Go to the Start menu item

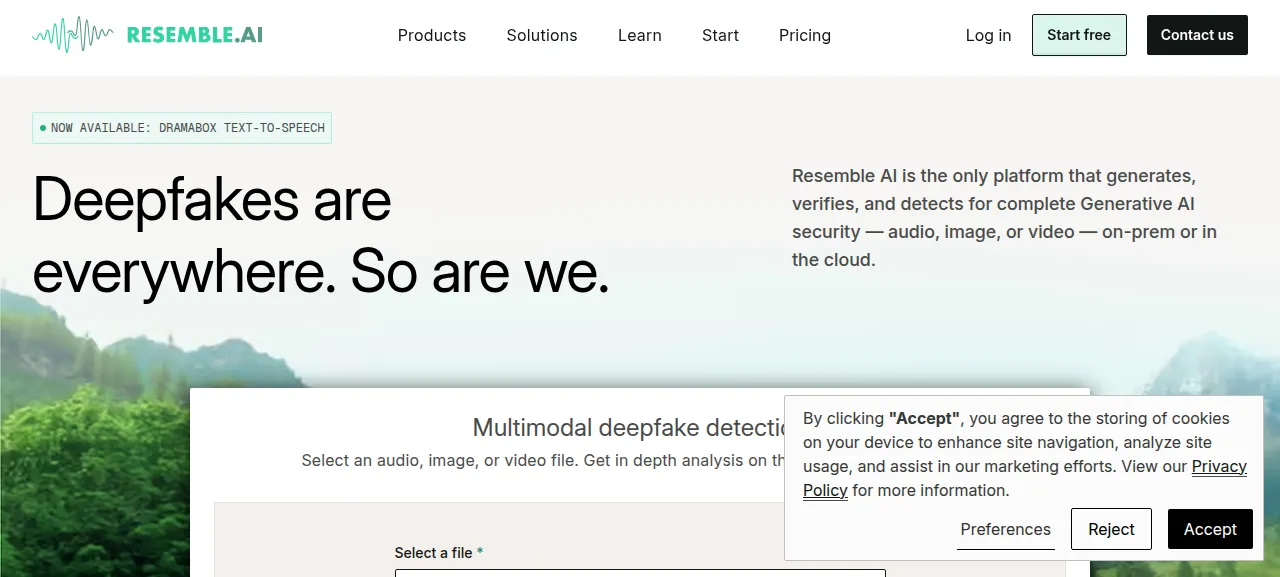pyautogui.click(x=720, y=35)
